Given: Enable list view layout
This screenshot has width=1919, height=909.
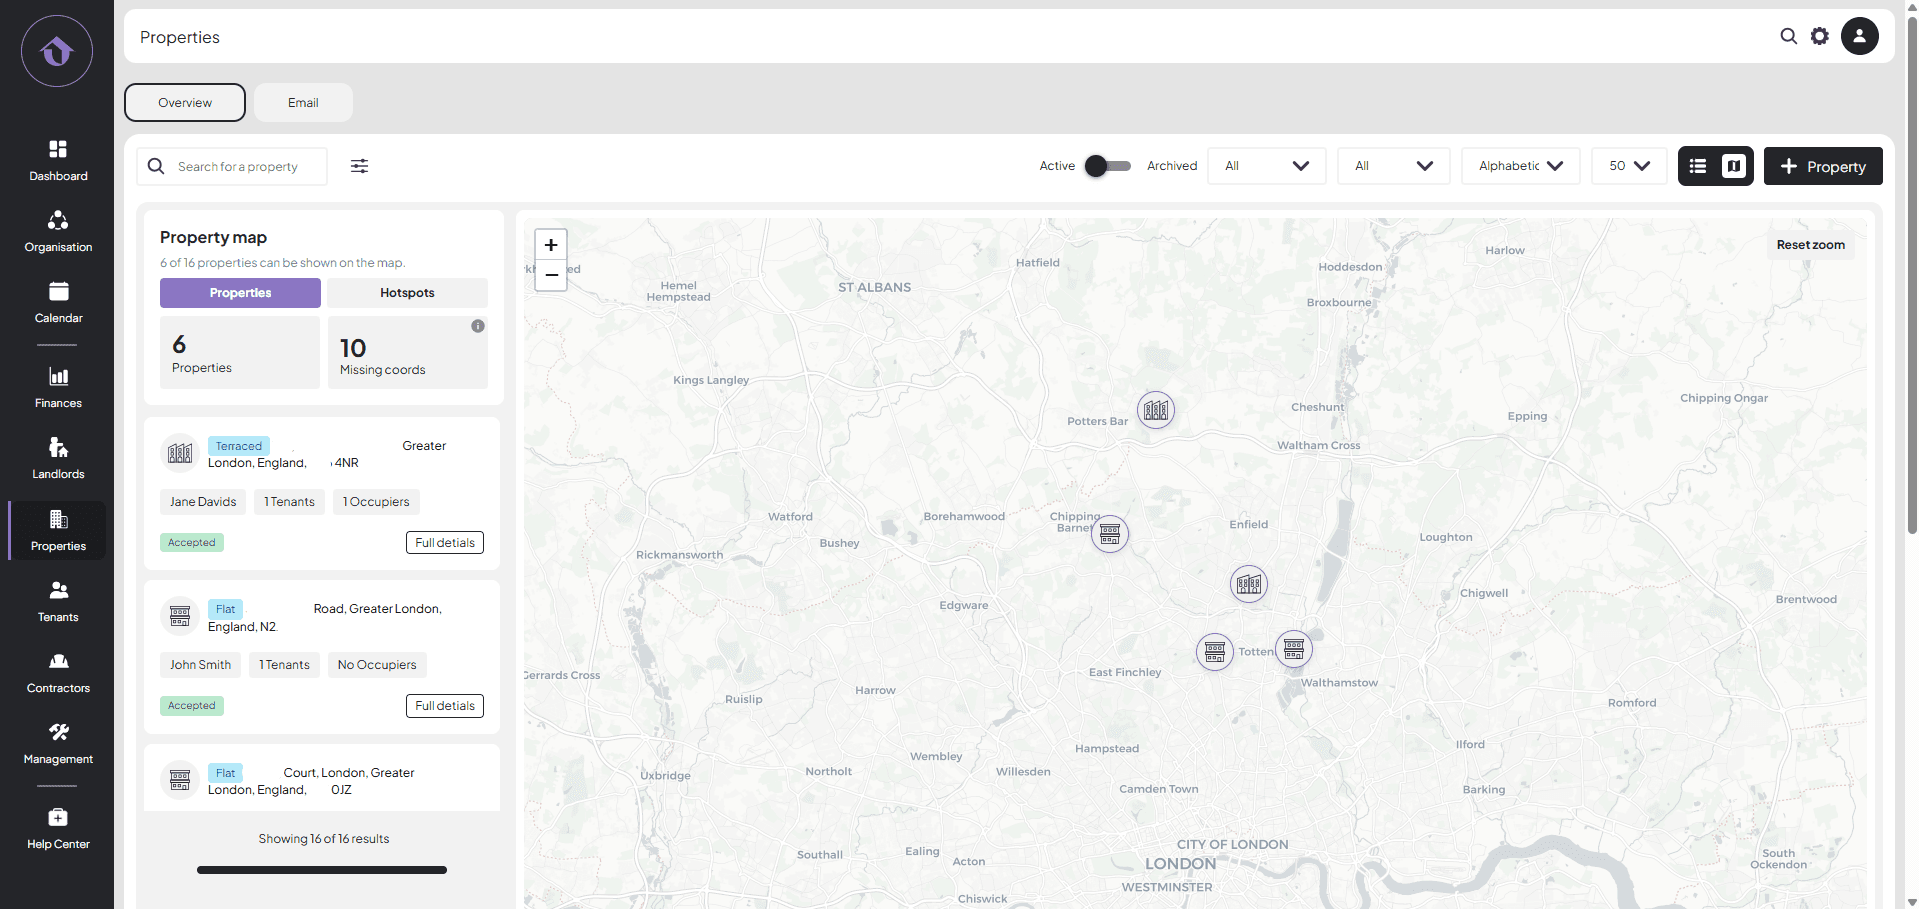Looking at the screenshot, I should coord(1697,166).
